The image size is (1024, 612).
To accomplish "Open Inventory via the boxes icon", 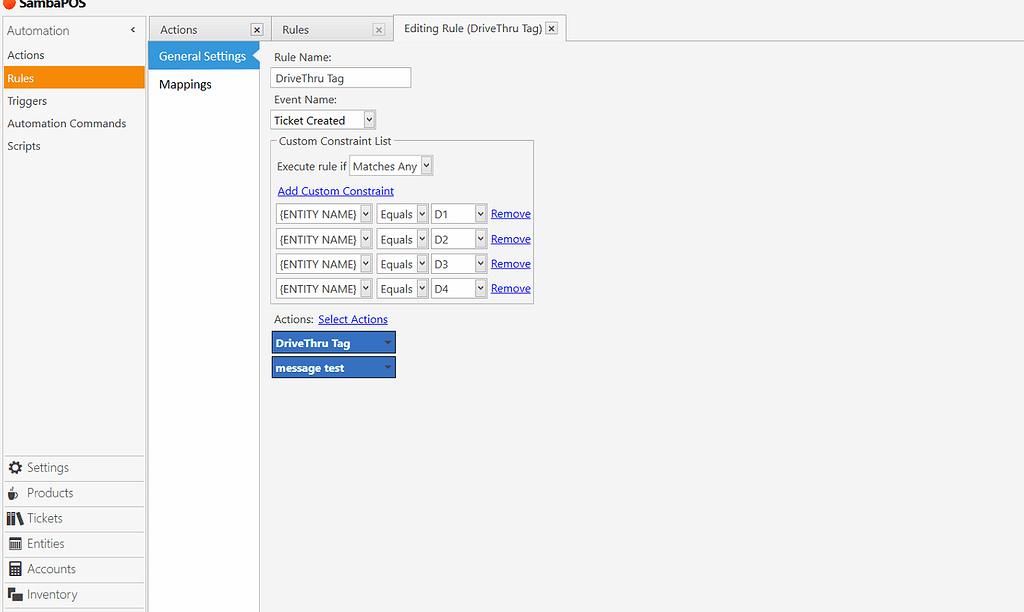I will point(15,594).
